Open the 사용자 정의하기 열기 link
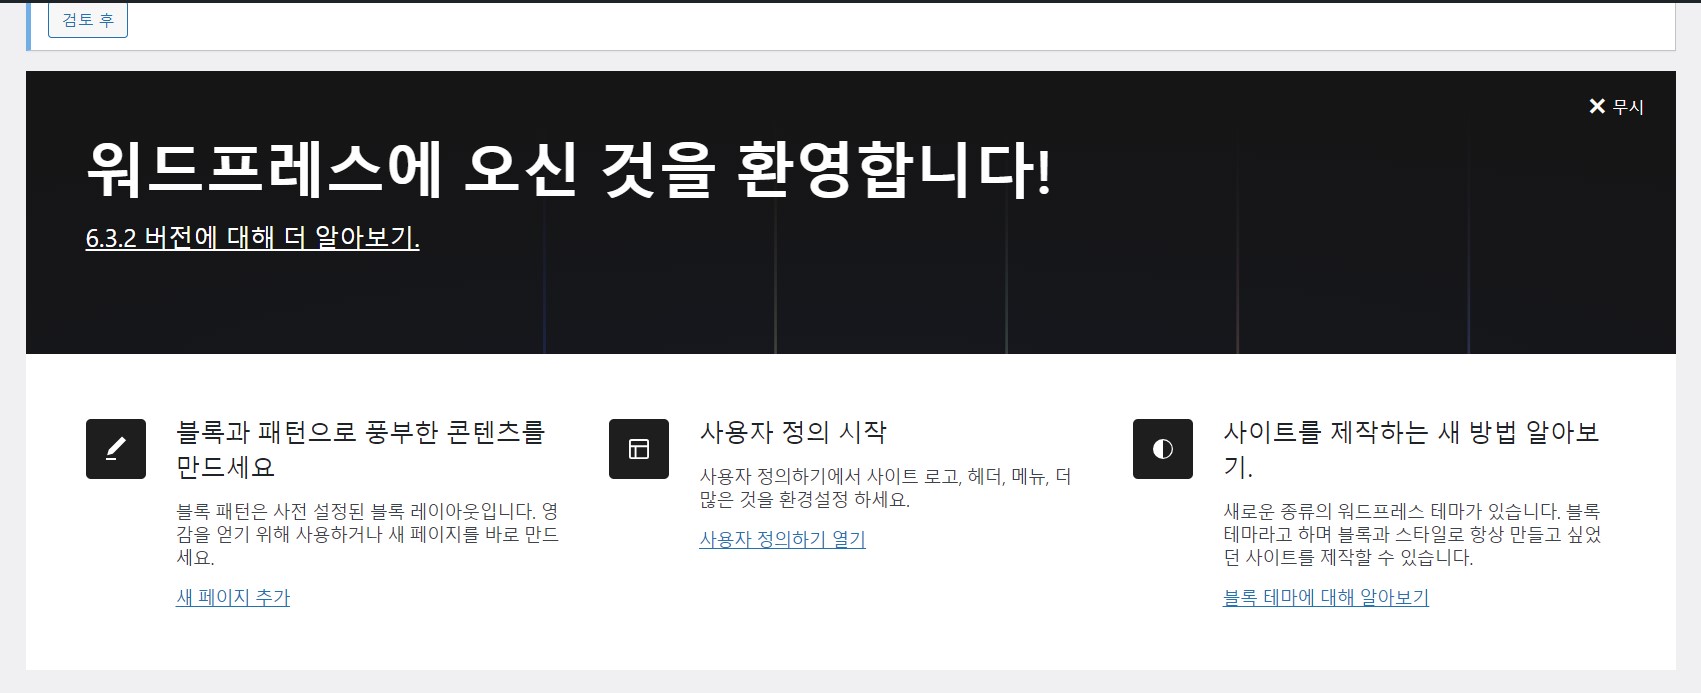The height and width of the screenshot is (693, 1701). point(783,539)
